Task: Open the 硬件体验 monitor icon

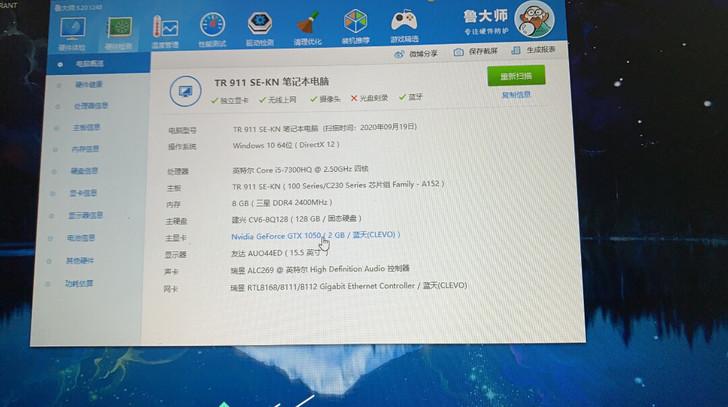Action: 72,29
